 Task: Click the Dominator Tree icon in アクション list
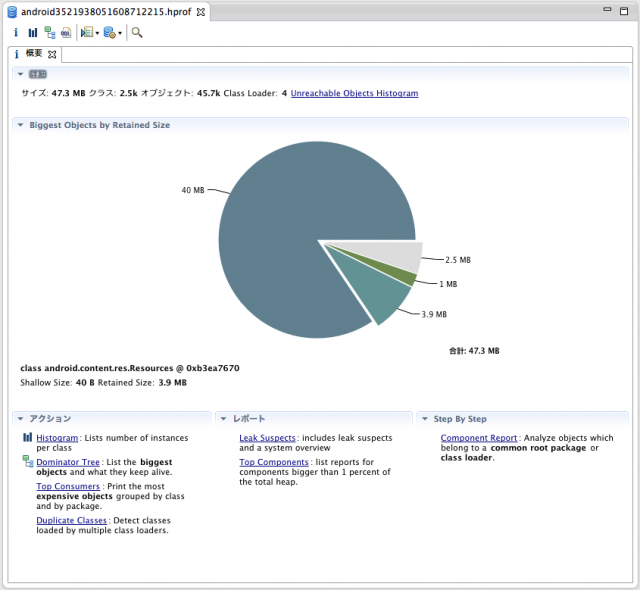click(x=28, y=461)
